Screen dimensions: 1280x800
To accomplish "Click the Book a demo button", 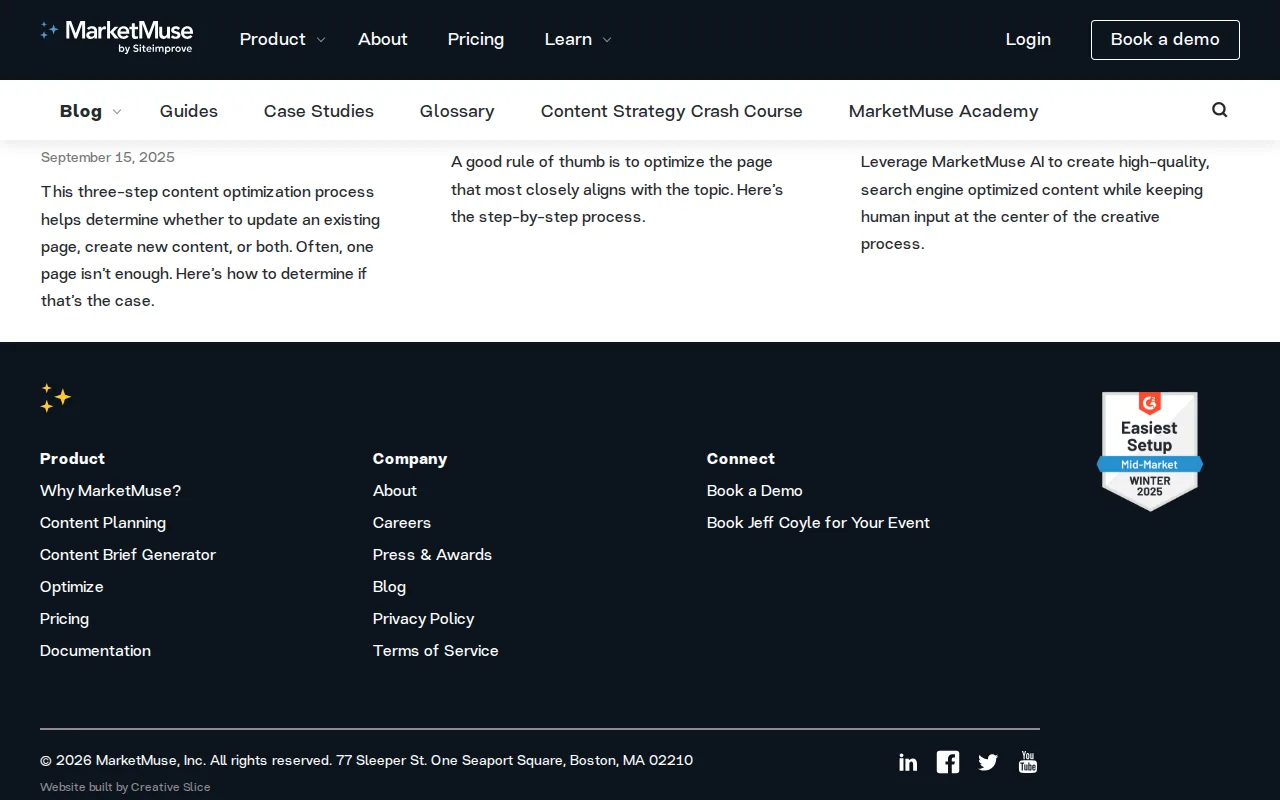I will tap(1165, 40).
